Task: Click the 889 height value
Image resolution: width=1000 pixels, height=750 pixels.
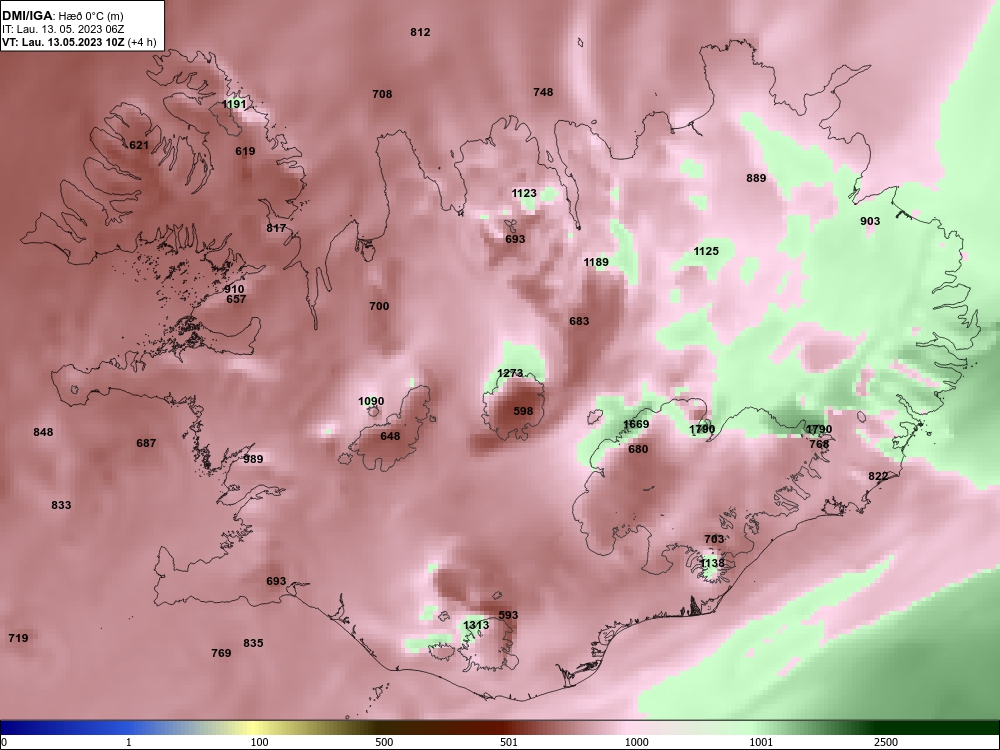Action: point(756,178)
